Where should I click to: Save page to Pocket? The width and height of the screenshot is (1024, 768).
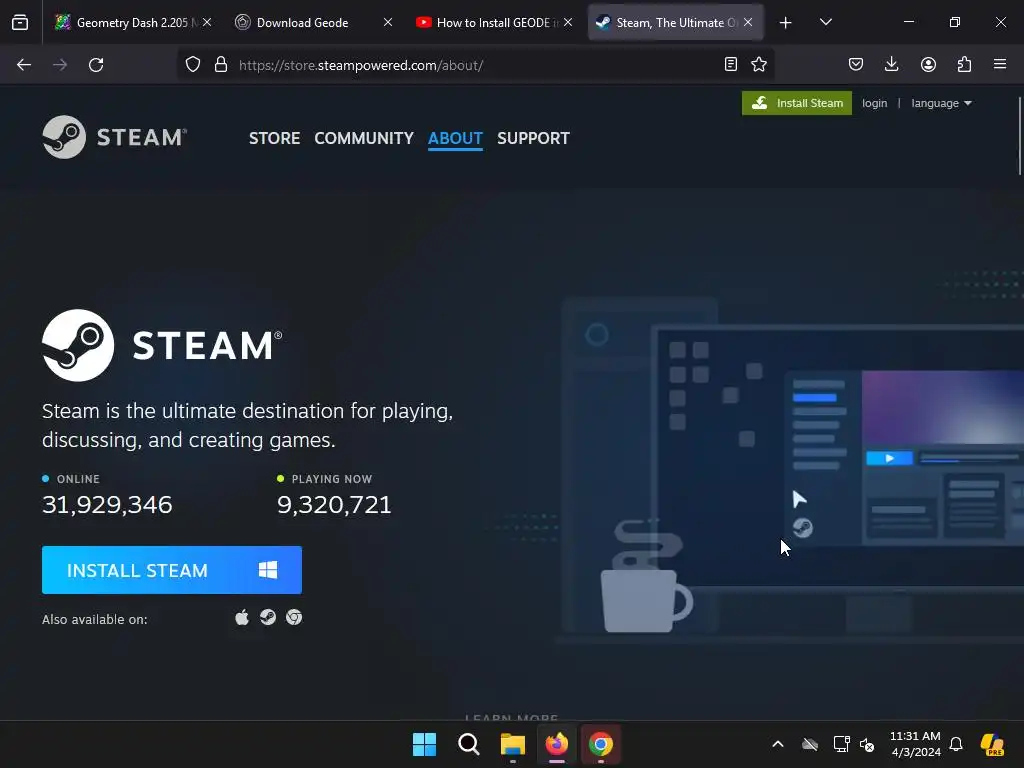pos(856,64)
